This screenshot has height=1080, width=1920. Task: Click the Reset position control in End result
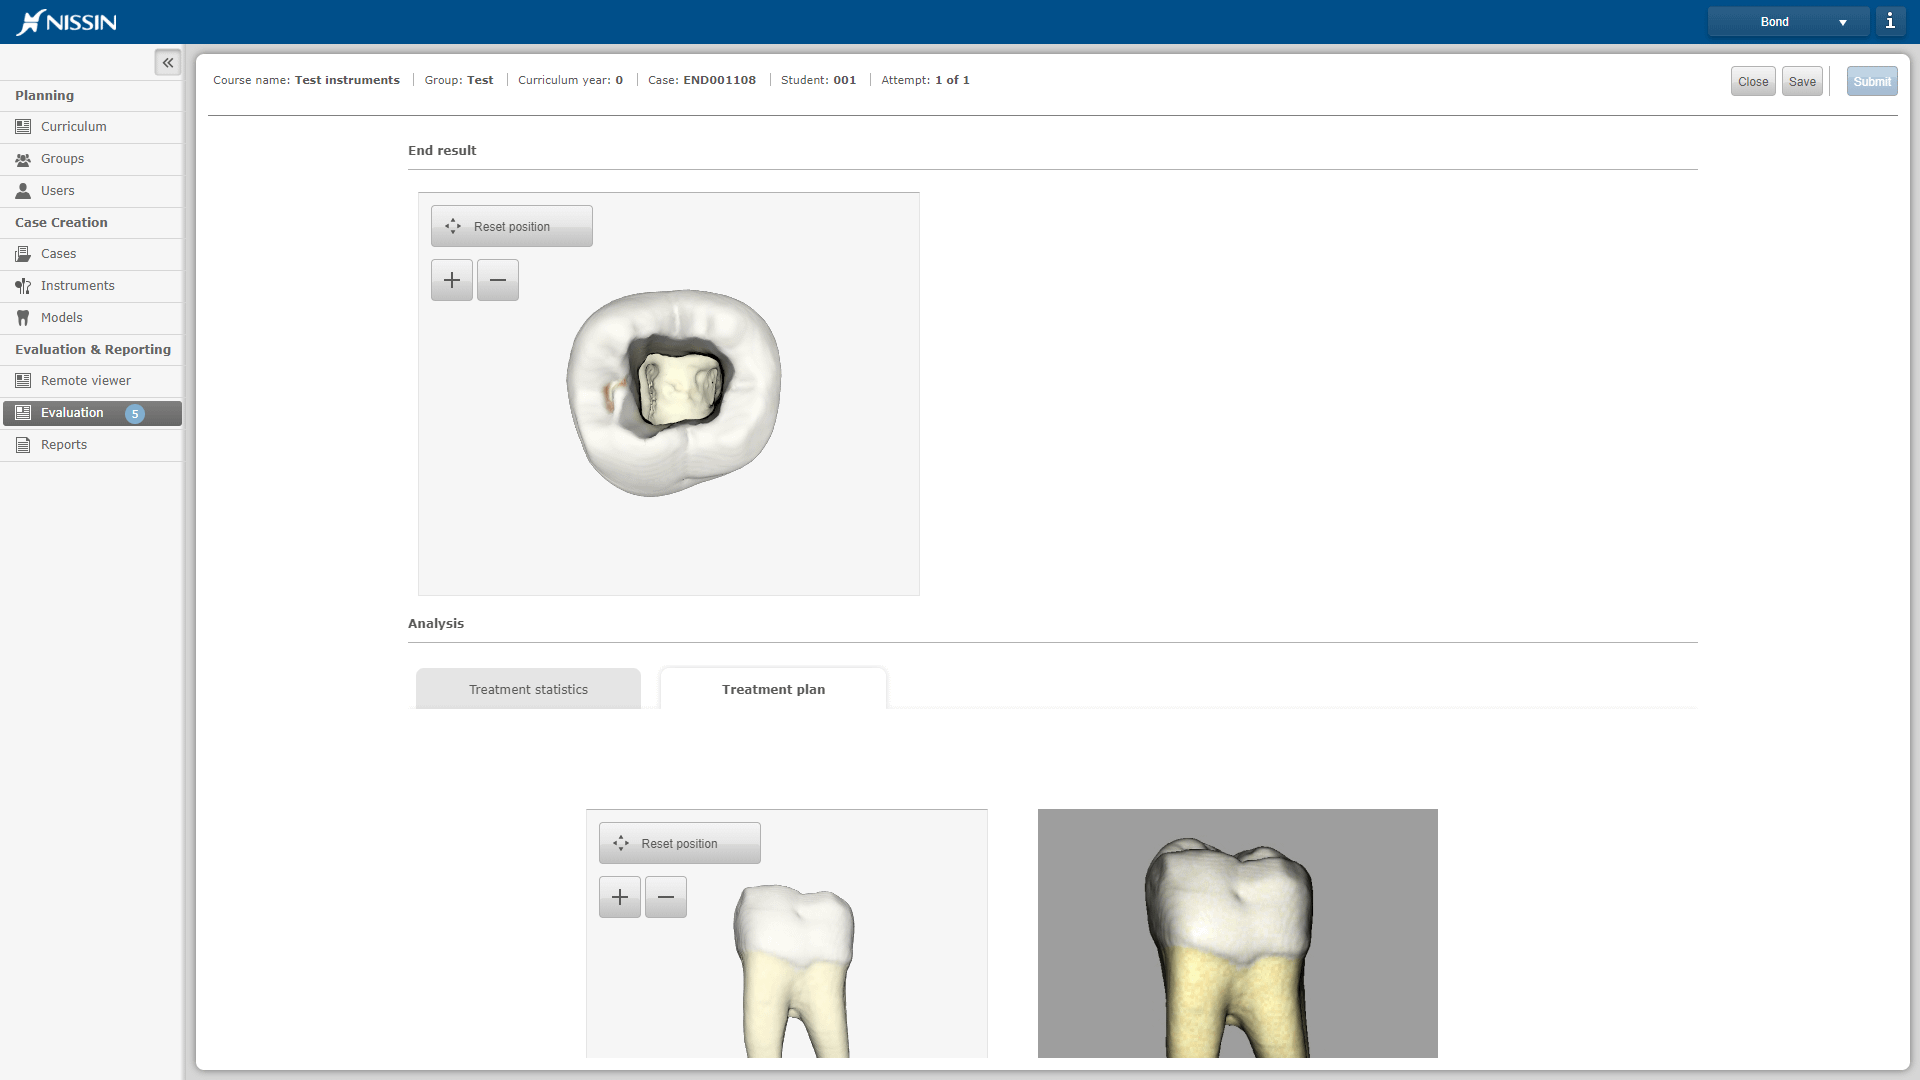pyautogui.click(x=511, y=226)
